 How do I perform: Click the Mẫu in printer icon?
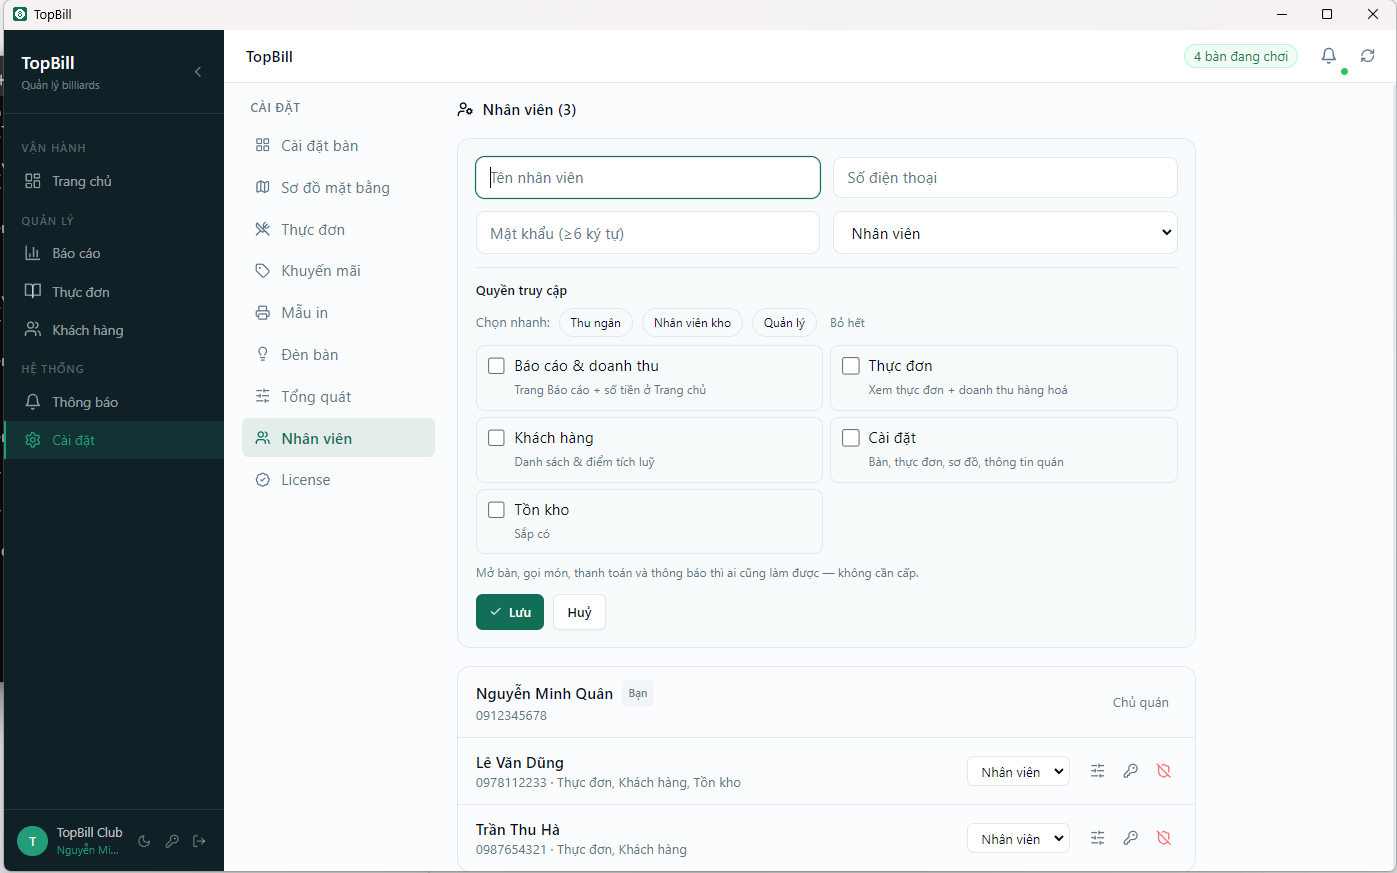click(263, 313)
